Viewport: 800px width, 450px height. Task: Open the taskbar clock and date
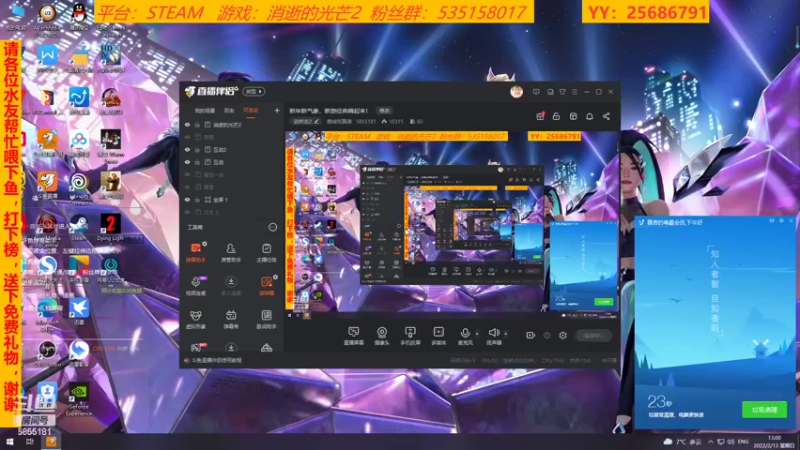[774, 442]
